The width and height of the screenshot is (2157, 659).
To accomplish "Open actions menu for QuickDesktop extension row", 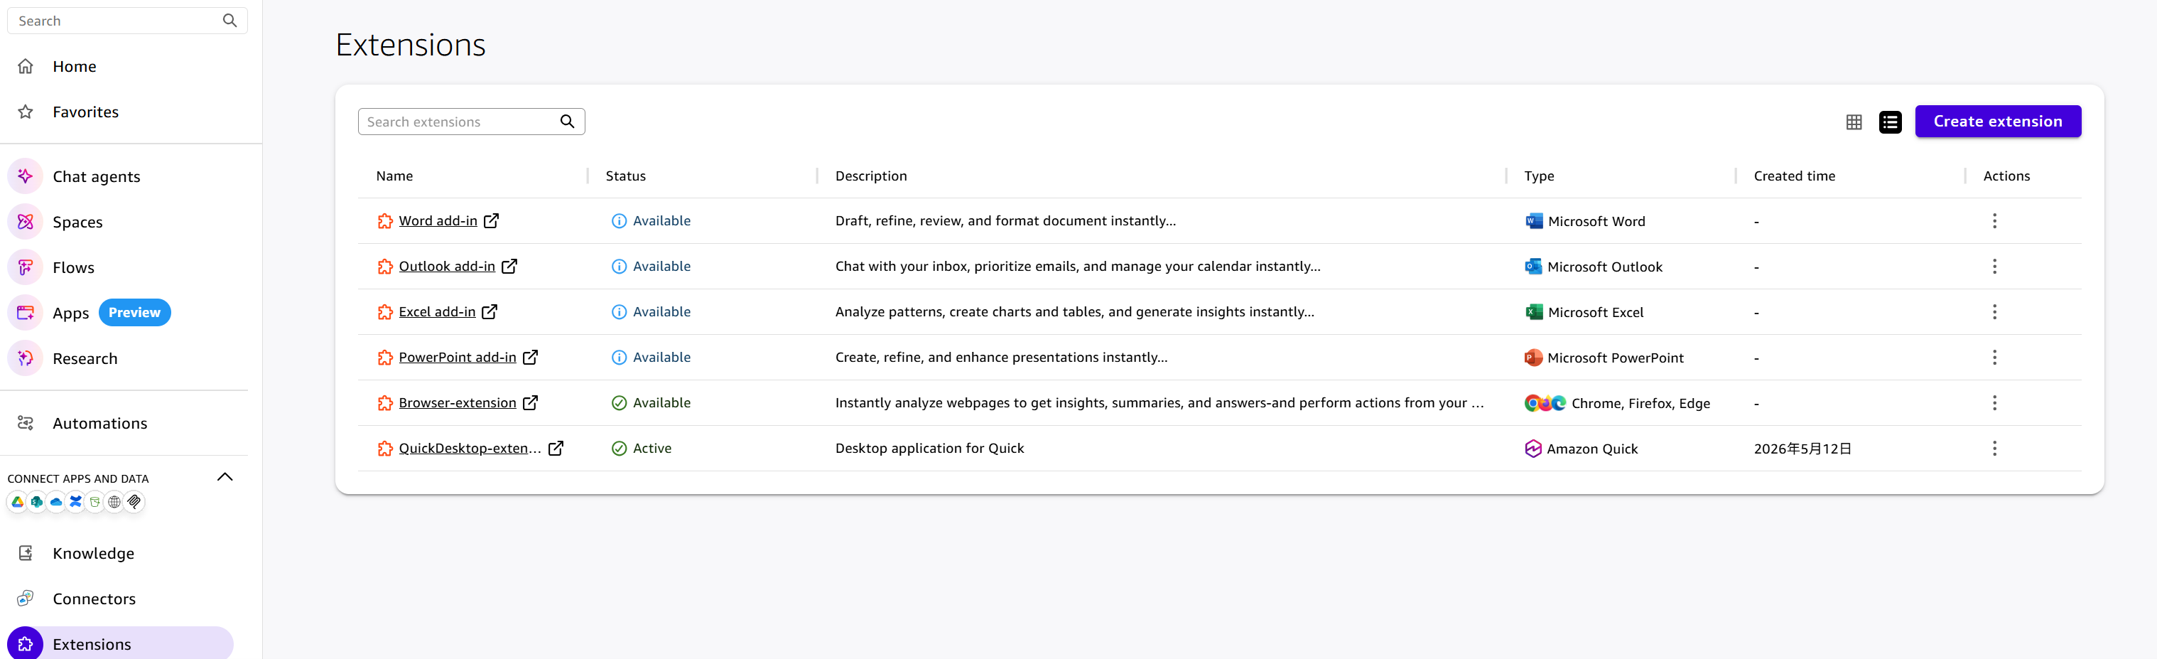I will (x=1994, y=449).
